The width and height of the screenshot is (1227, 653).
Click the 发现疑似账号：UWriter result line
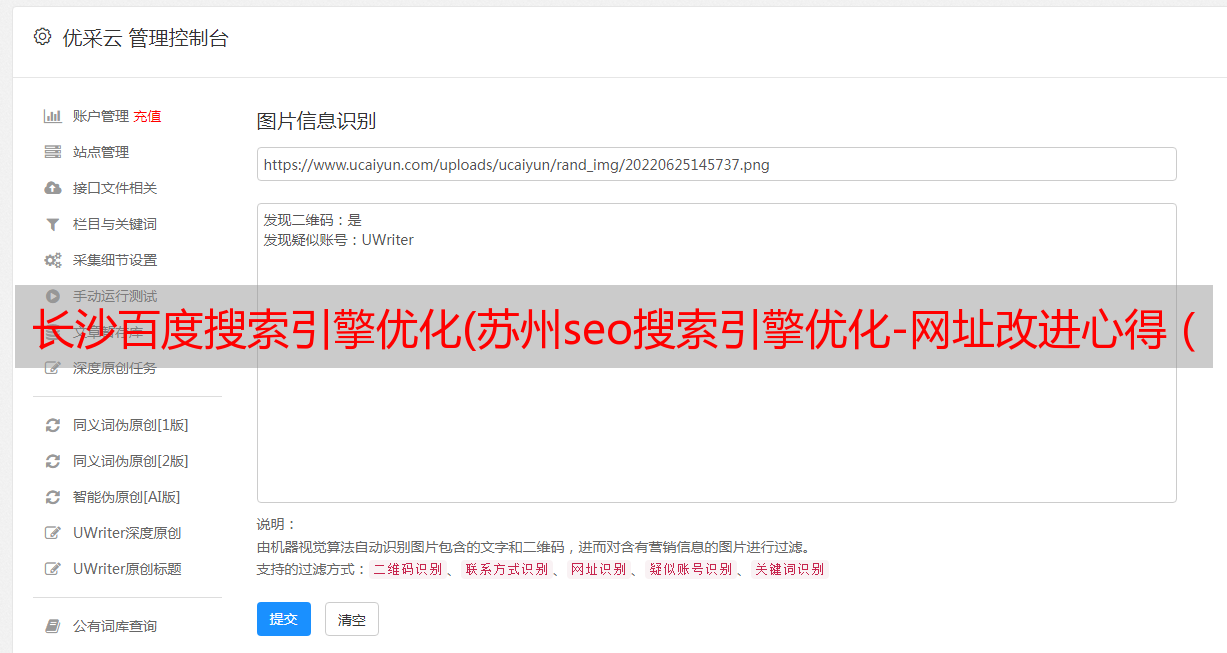(338, 240)
